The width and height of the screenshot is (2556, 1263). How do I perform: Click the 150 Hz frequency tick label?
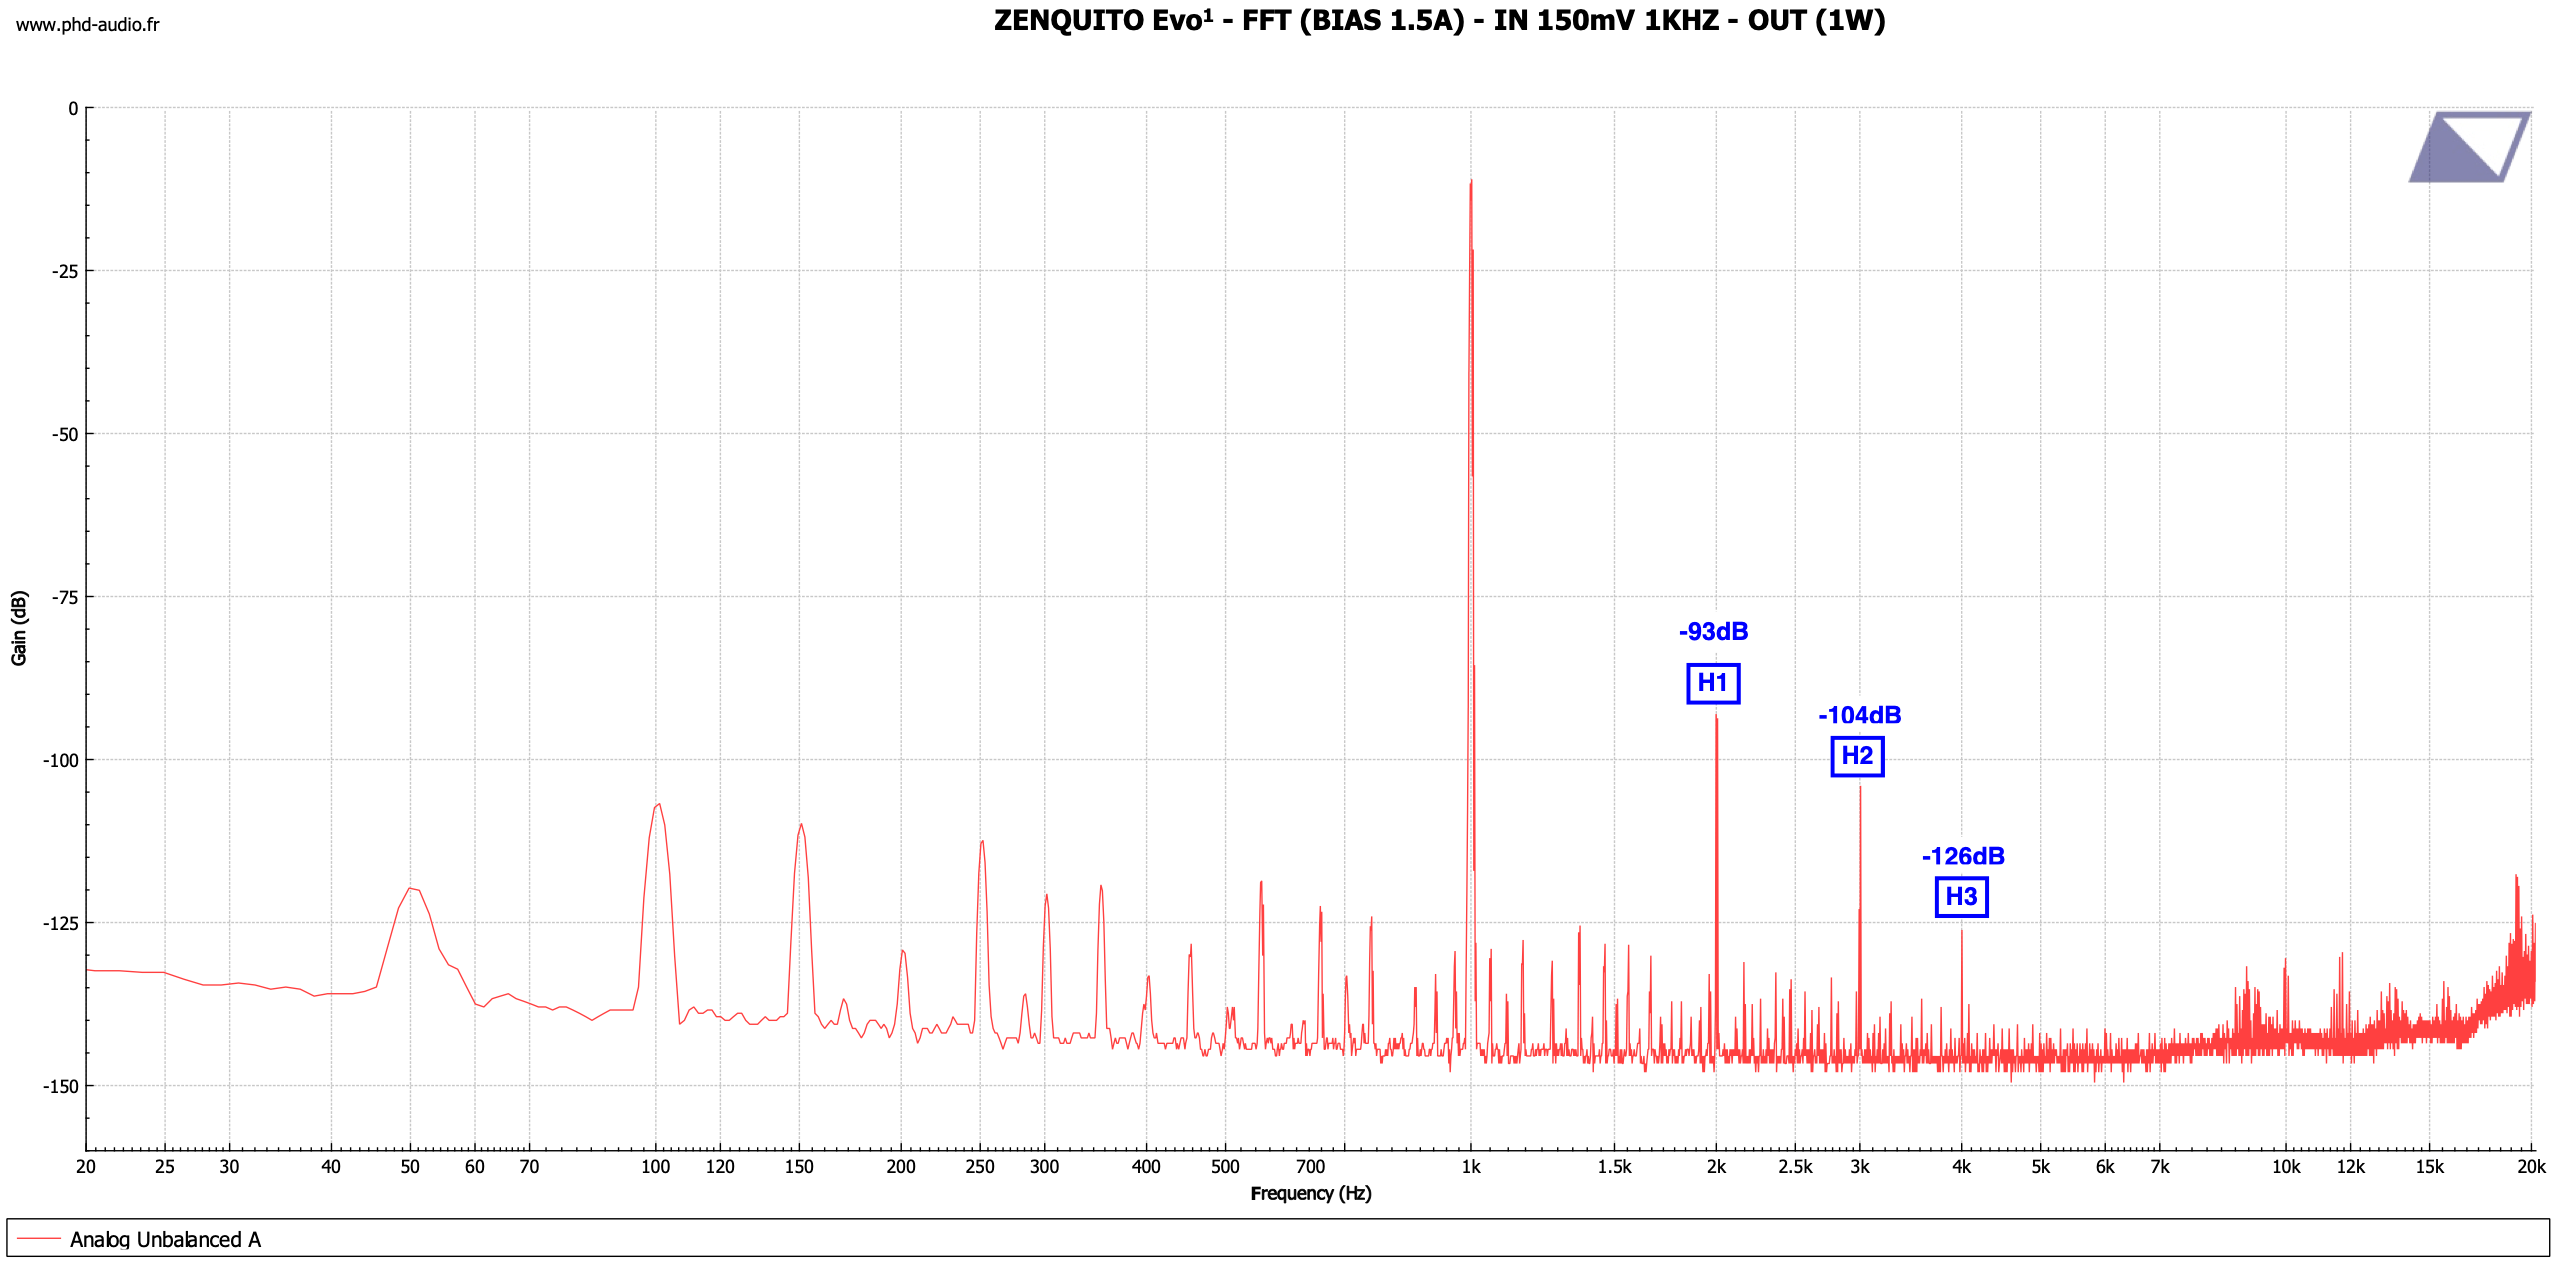coord(799,1167)
